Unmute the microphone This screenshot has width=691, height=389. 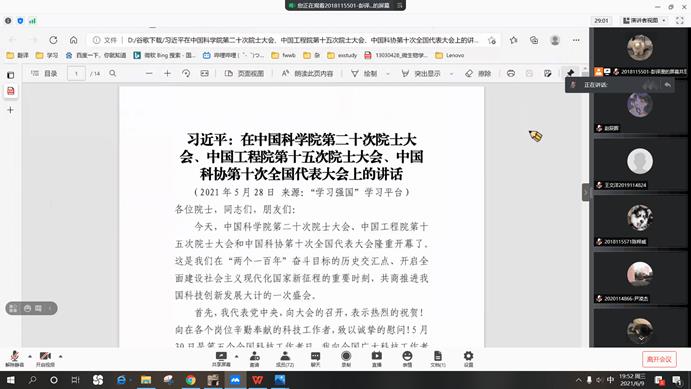coord(15,359)
